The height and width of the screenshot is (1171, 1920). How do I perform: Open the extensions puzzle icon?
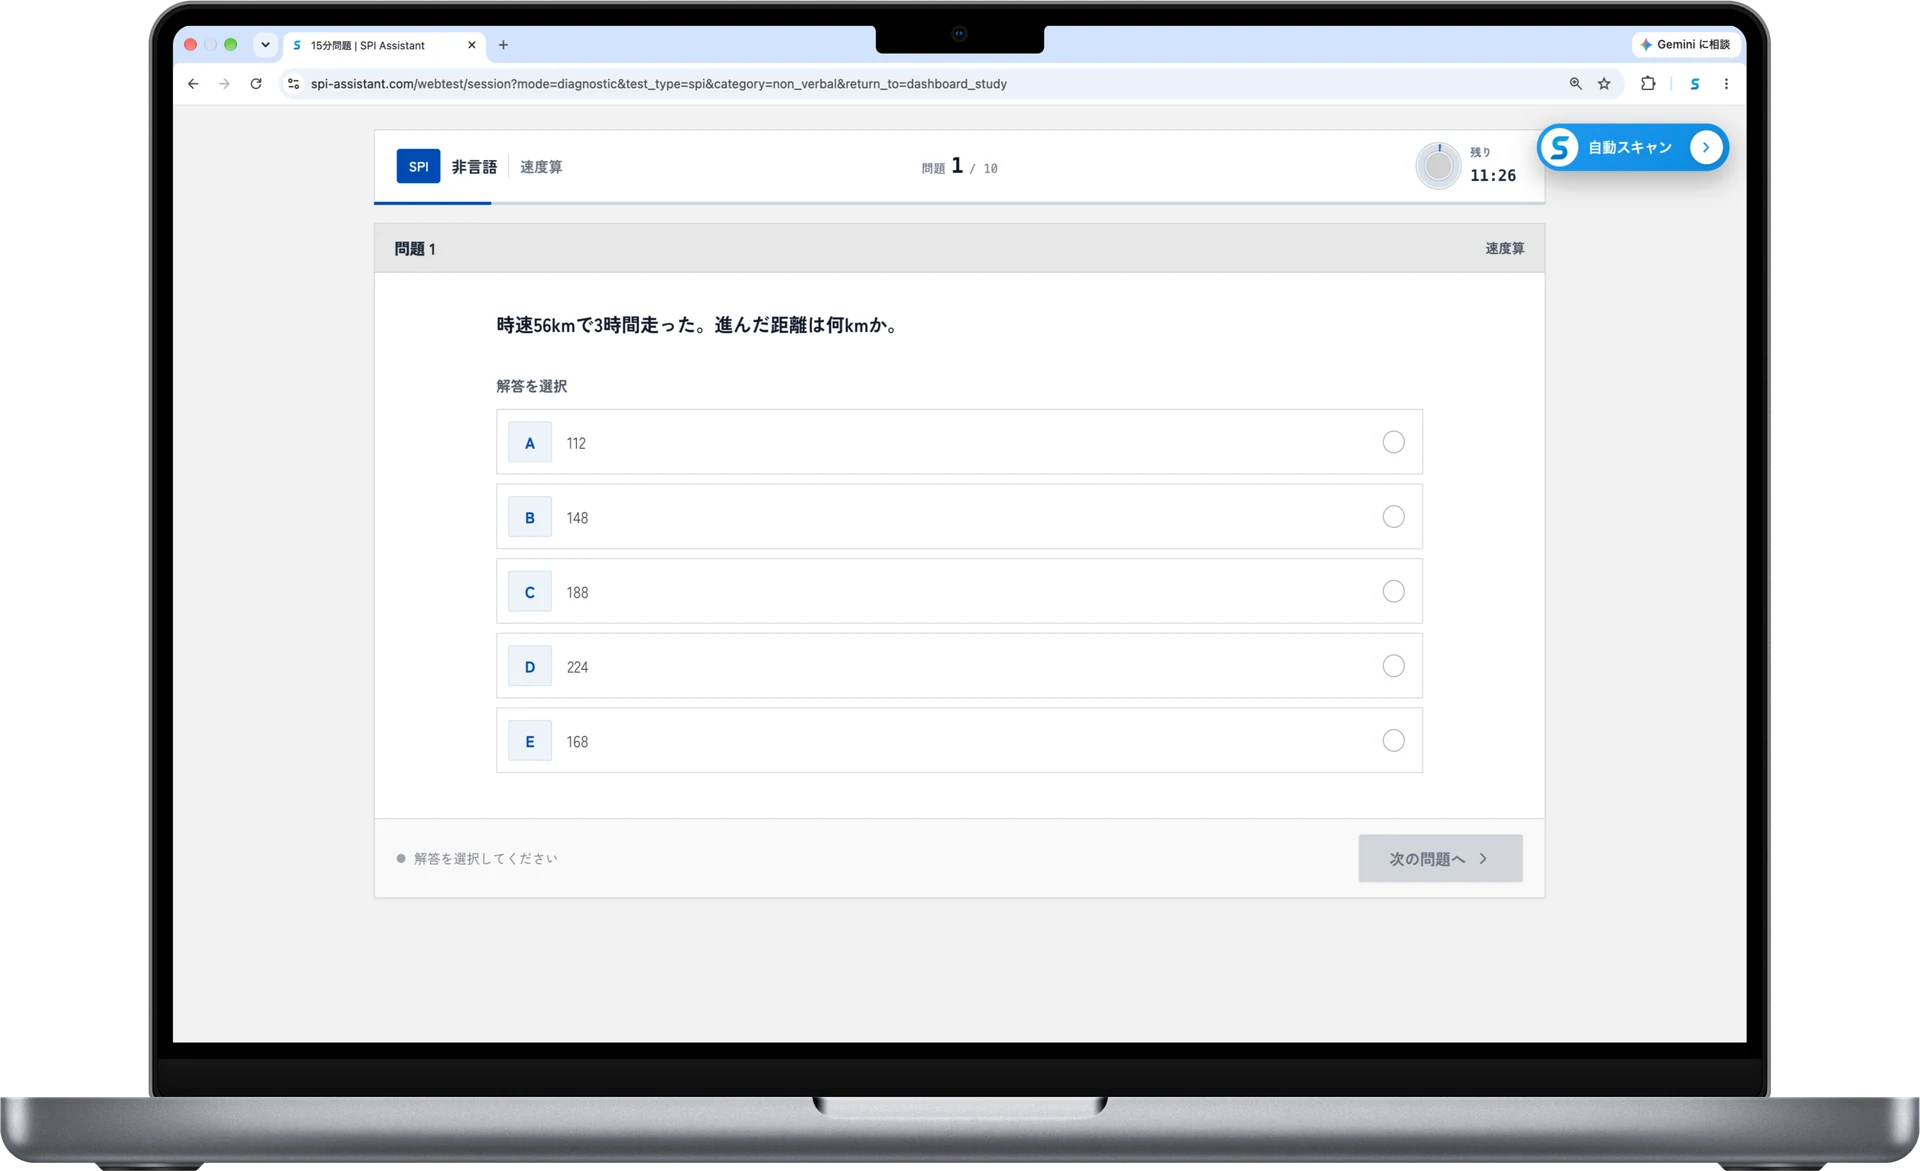1648,84
